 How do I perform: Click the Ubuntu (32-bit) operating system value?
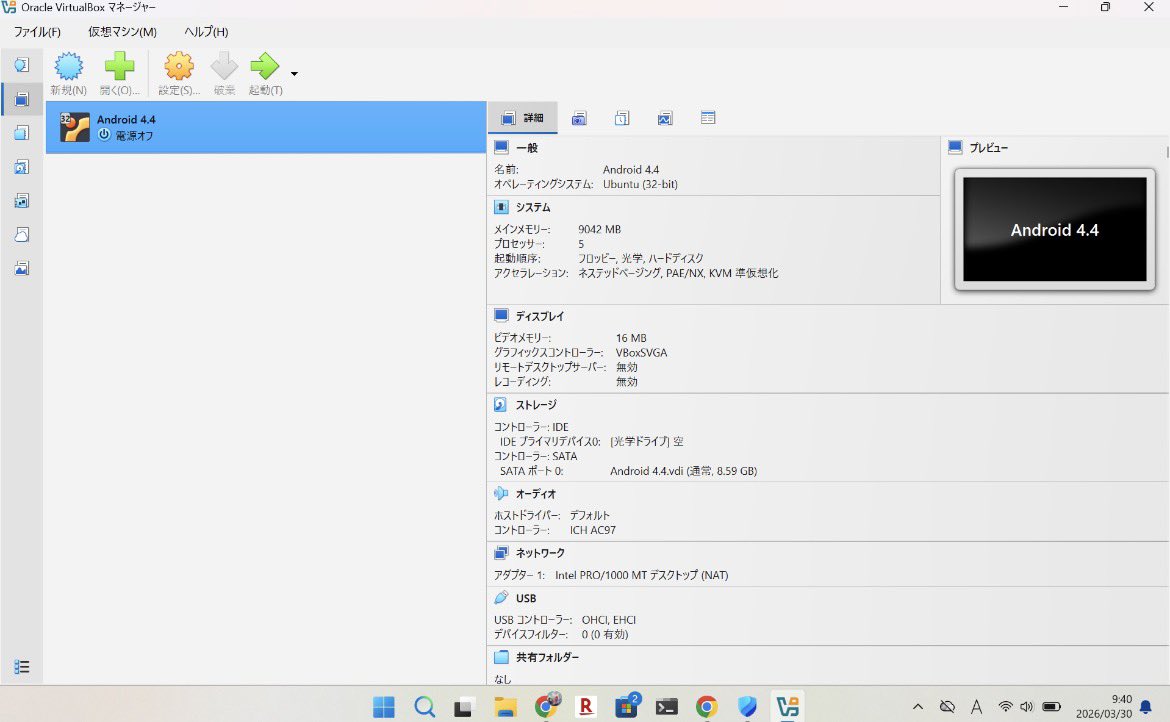coord(640,184)
